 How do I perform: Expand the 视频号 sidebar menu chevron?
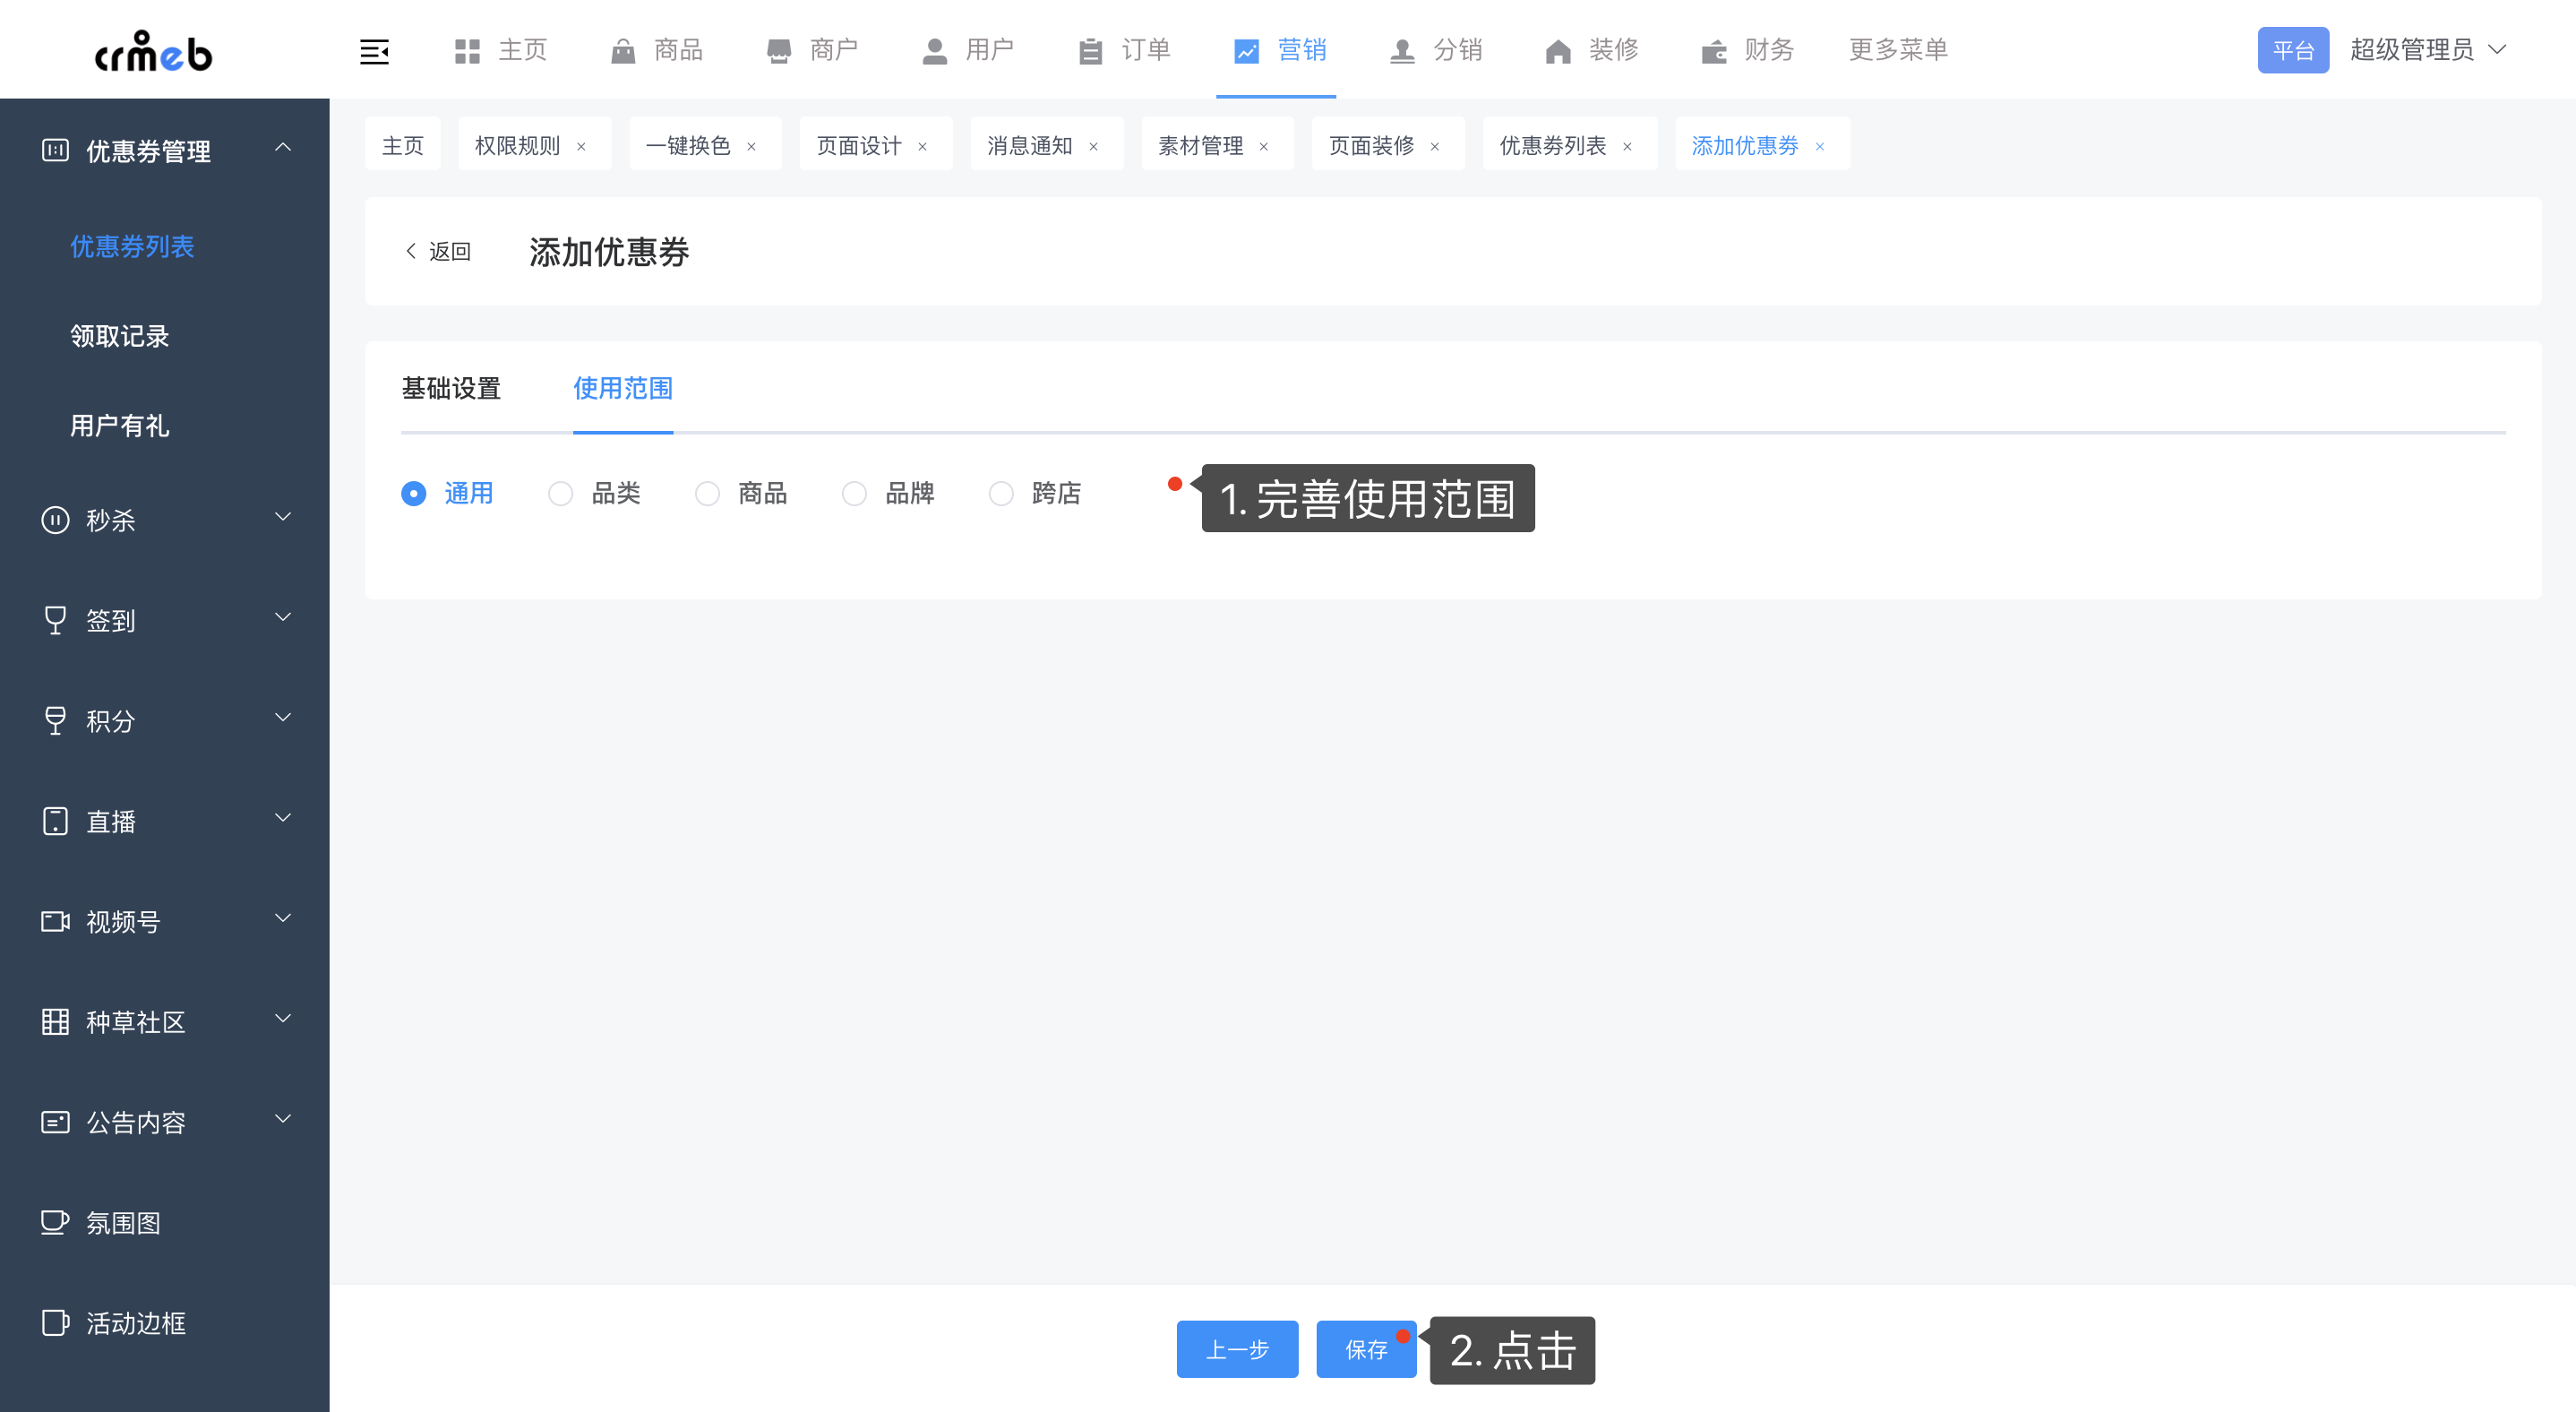point(283,918)
